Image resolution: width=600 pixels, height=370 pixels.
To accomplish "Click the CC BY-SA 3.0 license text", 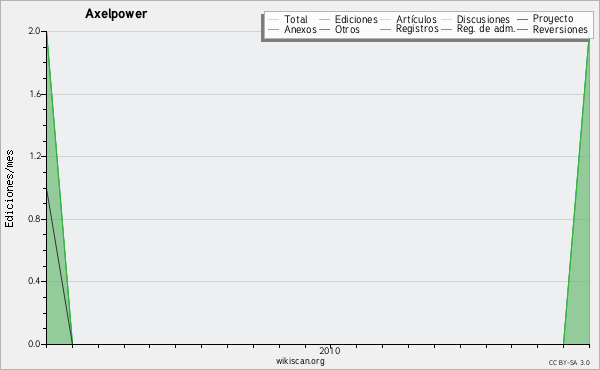I will click(569, 362).
